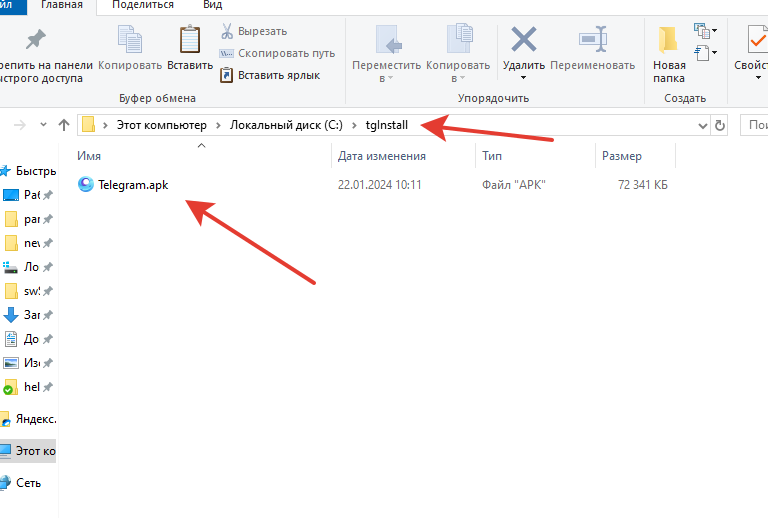Open the pinned sw folder in sidebar
Viewport: 768px width, 518px height.
click(x=27, y=291)
